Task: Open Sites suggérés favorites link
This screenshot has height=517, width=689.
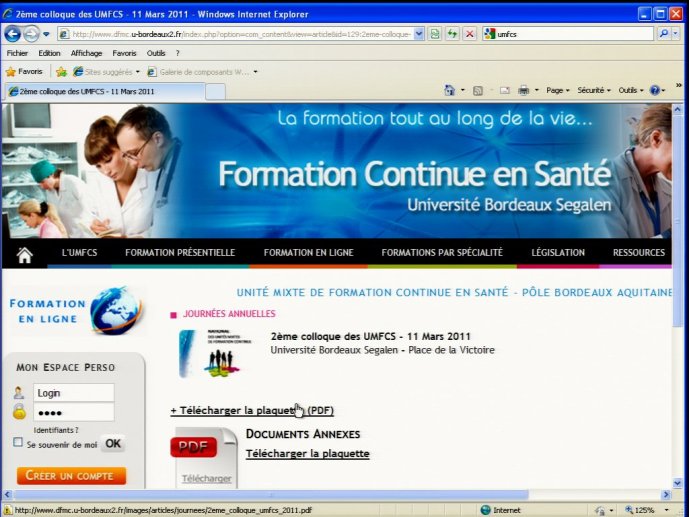Action: coord(106,72)
